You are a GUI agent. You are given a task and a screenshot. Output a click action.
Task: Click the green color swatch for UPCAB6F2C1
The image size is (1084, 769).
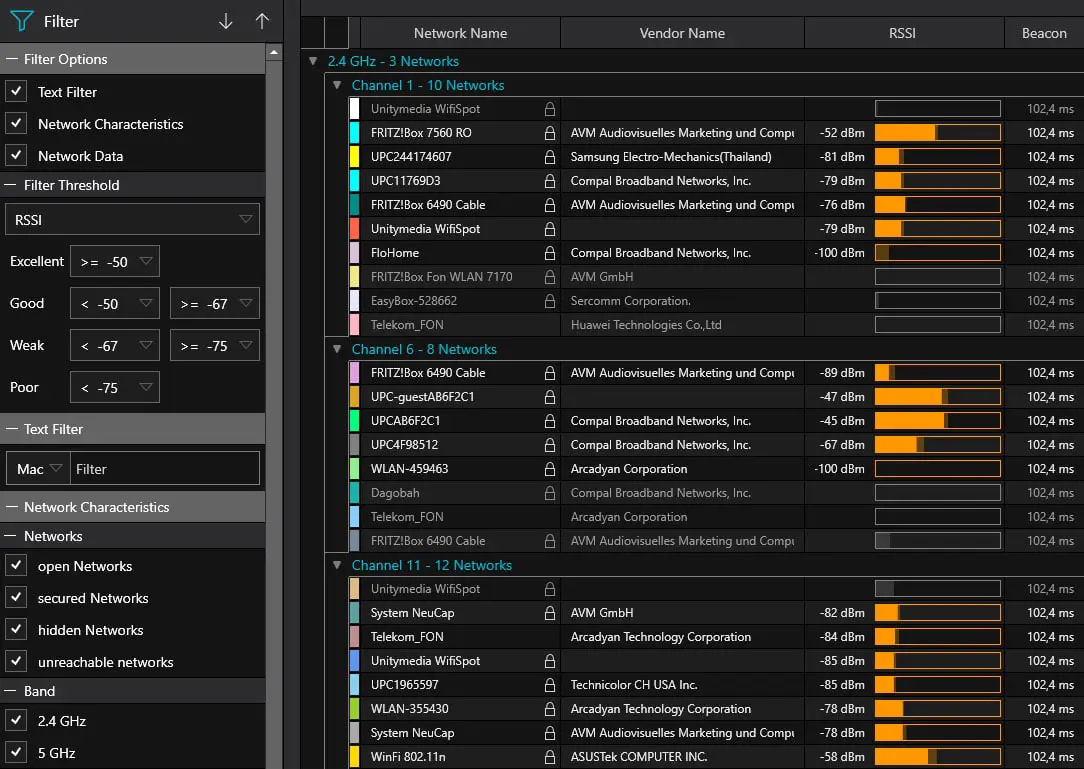click(355, 421)
